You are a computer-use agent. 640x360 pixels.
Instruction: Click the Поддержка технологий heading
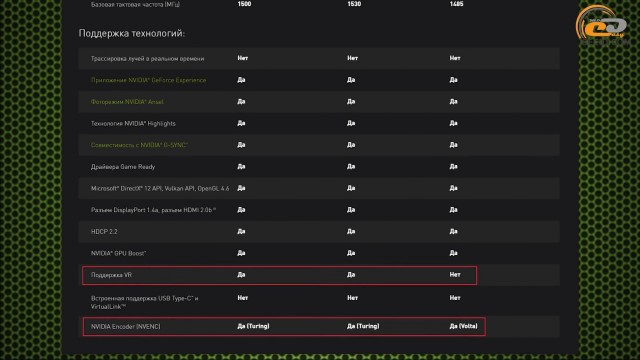click(x=131, y=33)
